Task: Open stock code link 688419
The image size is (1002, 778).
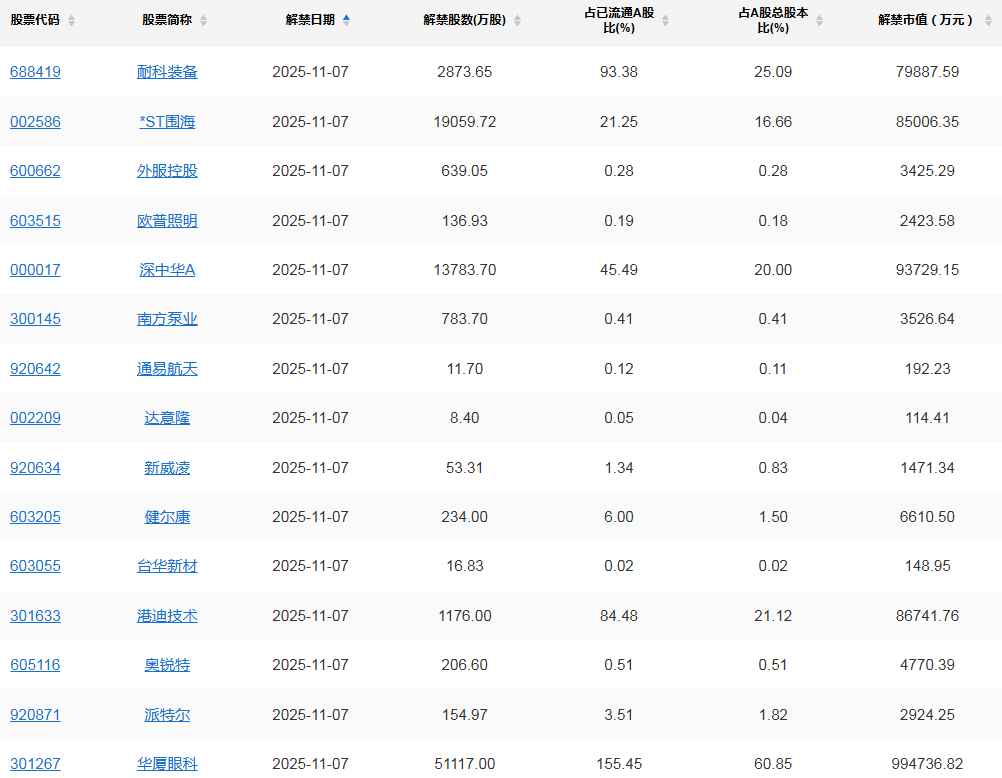Action: click(35, 72)
